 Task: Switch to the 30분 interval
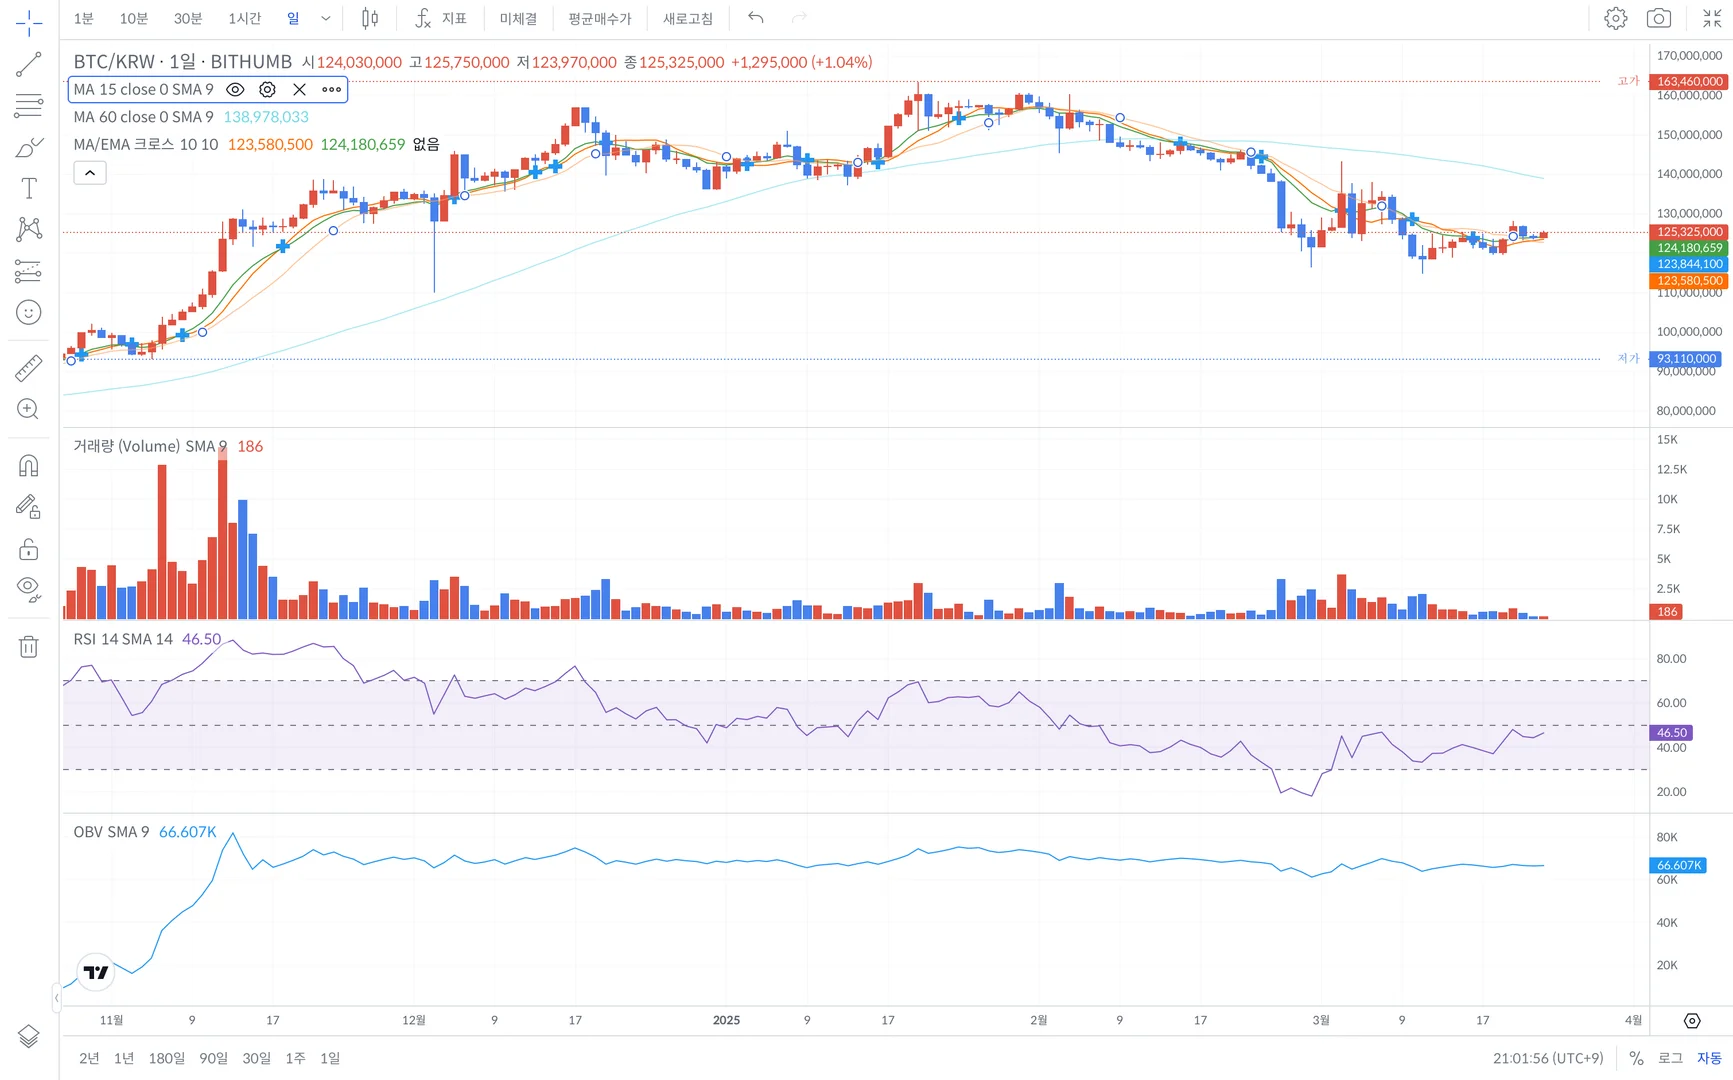tap(188, 18)
